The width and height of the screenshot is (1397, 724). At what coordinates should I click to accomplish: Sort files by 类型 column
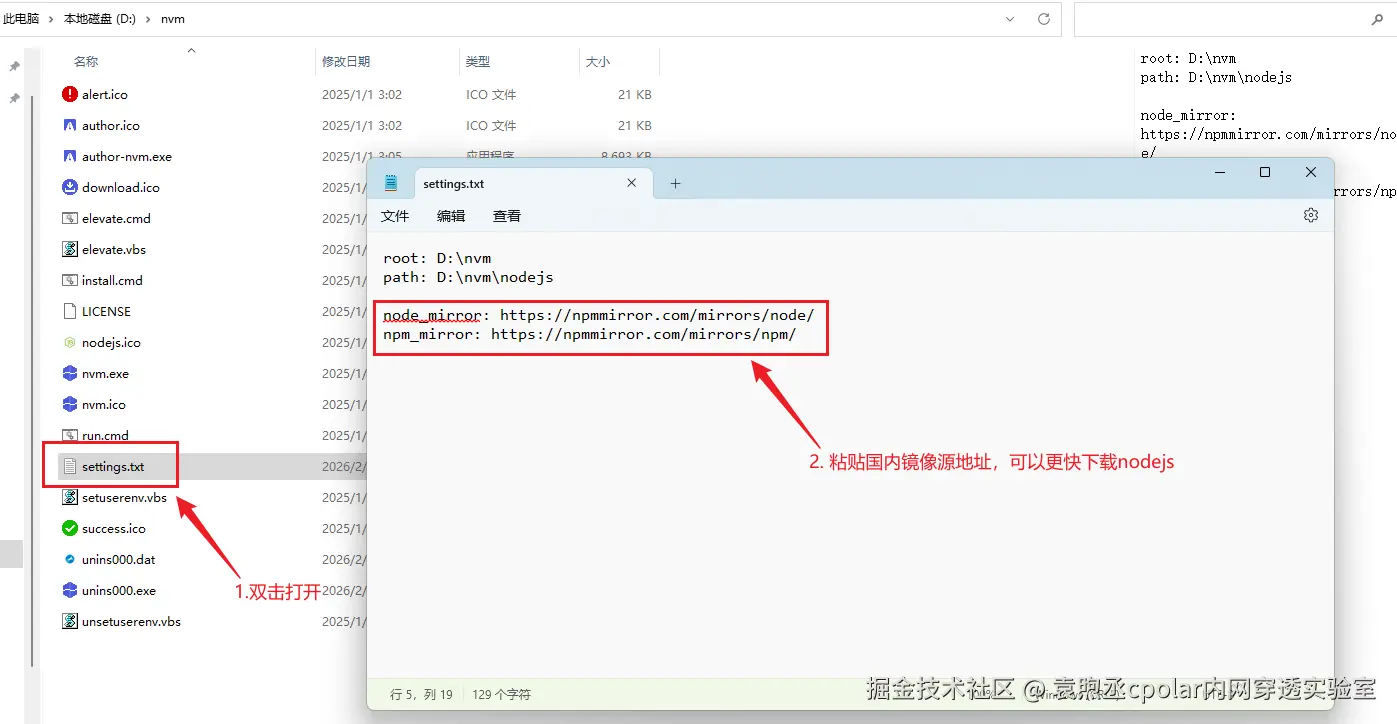click(x=478, y=62)
